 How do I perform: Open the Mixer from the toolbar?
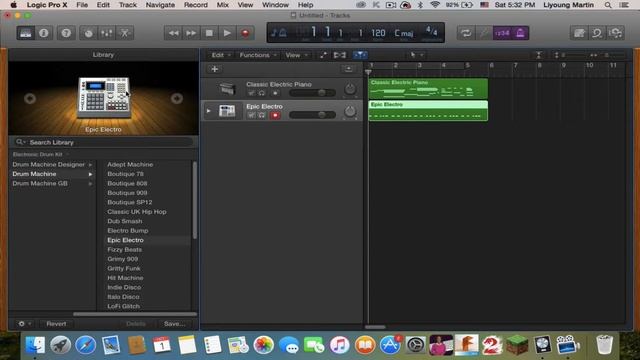107,33
